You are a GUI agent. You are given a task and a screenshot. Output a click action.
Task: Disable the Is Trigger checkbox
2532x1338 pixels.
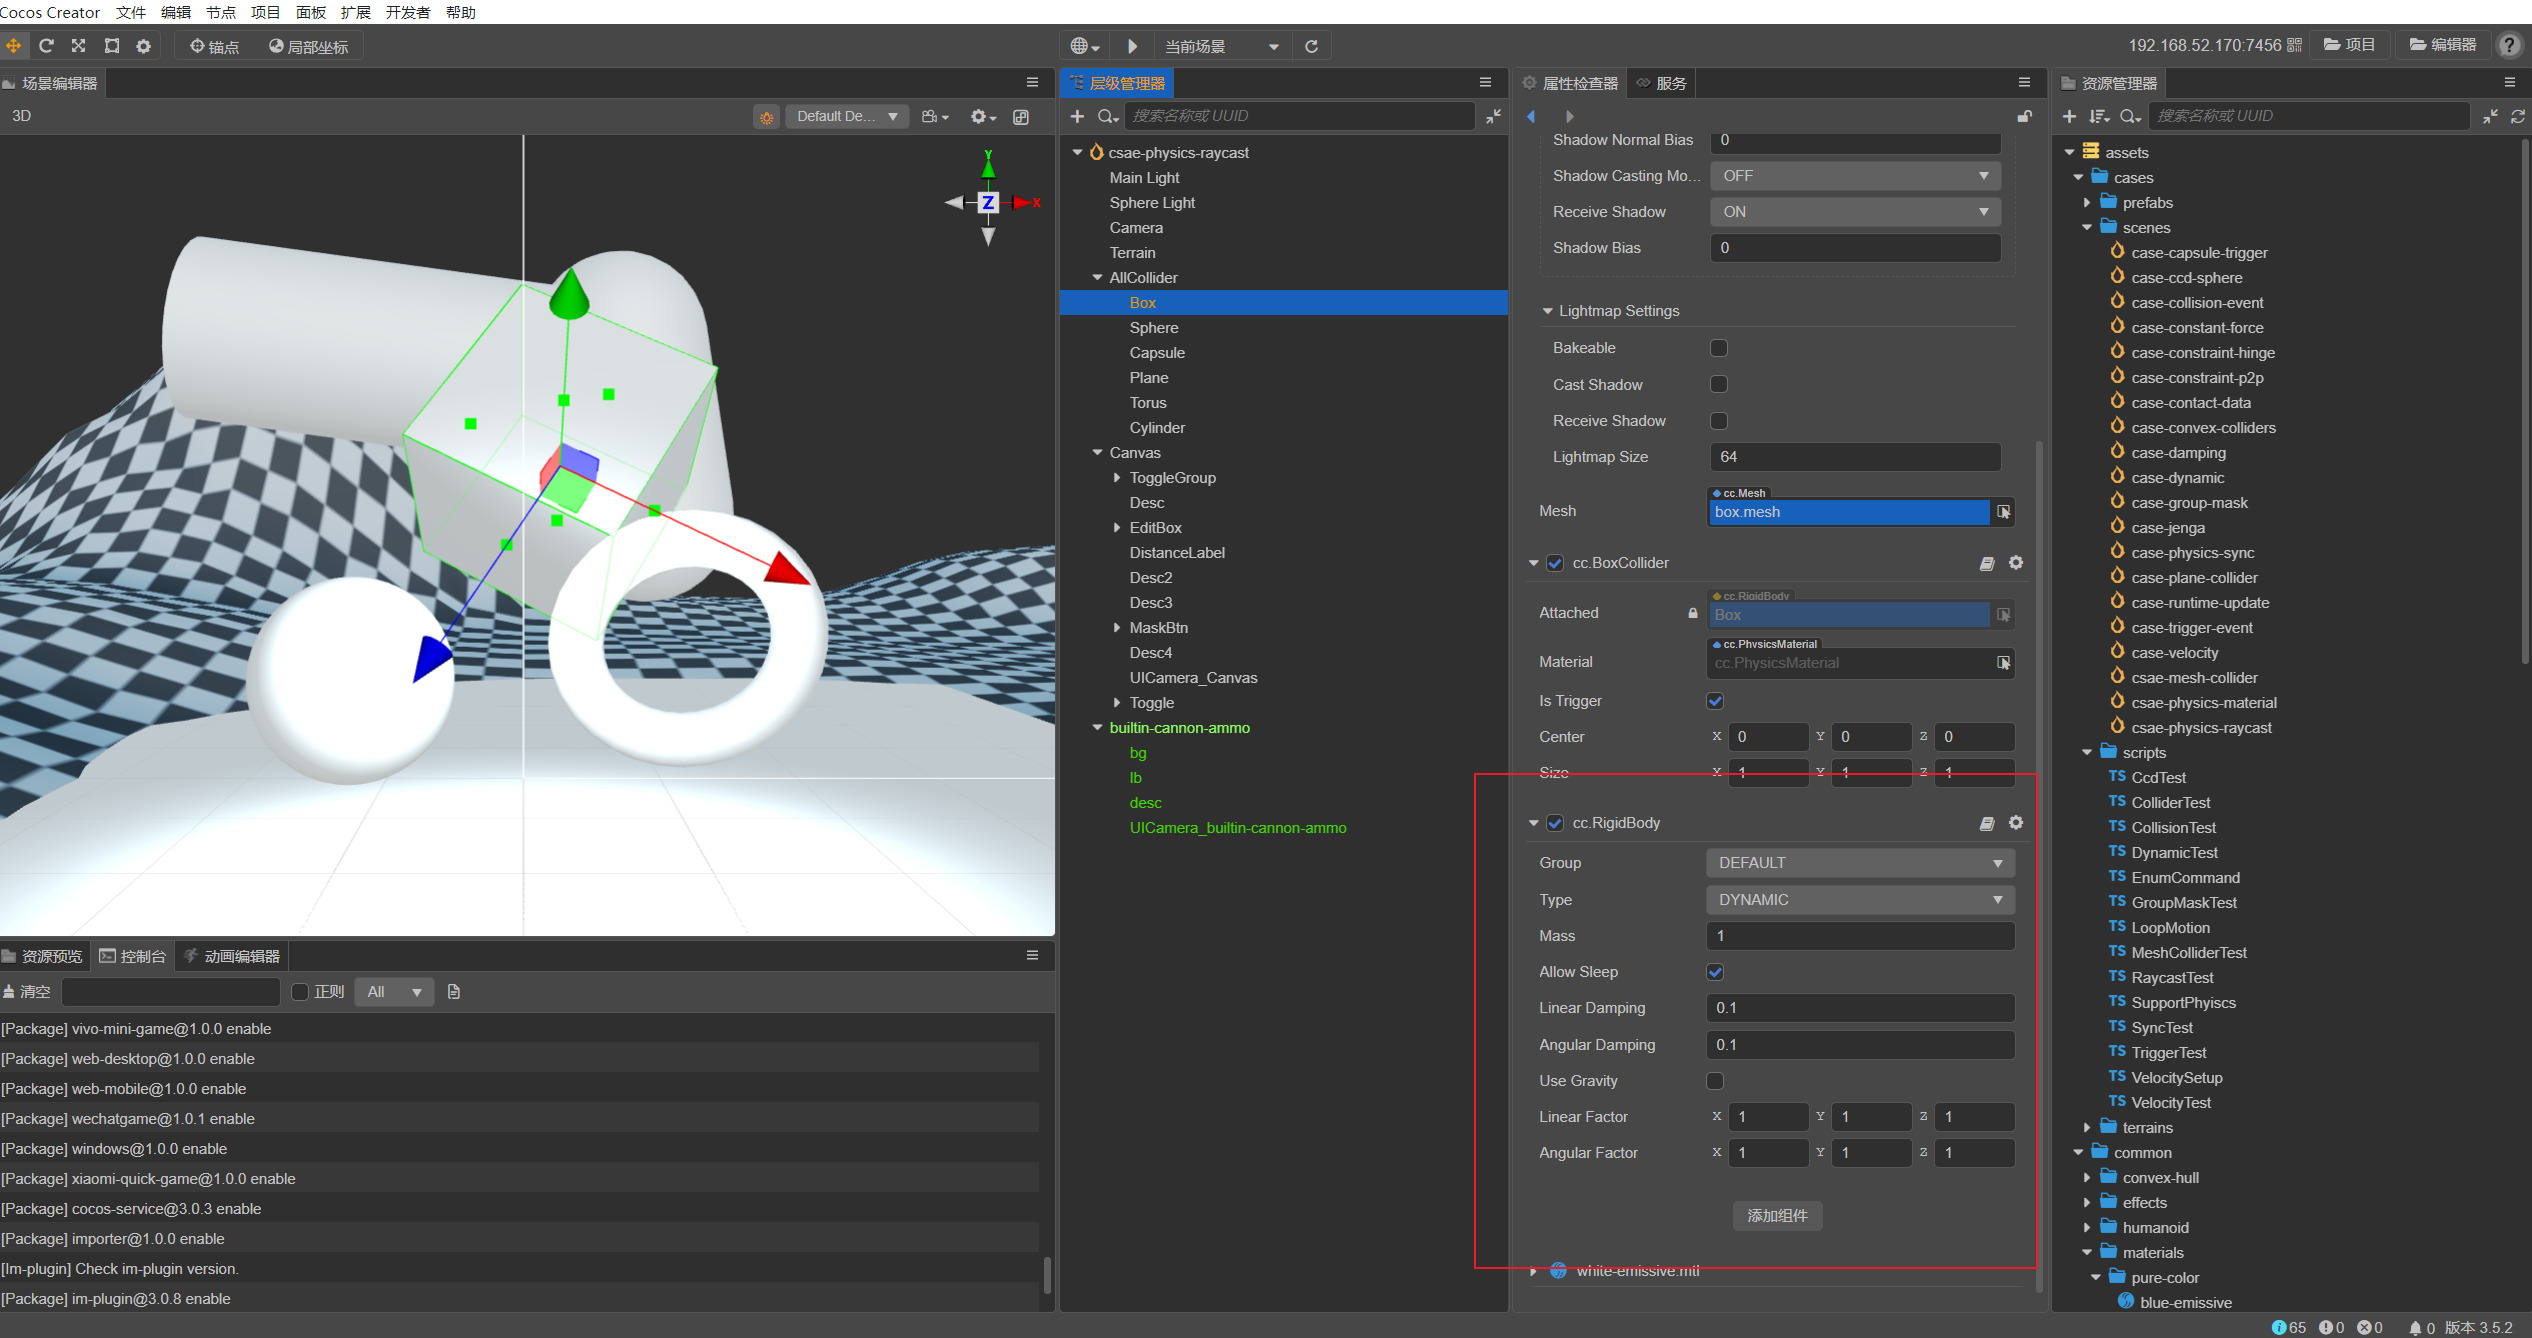coord(1715,701)
